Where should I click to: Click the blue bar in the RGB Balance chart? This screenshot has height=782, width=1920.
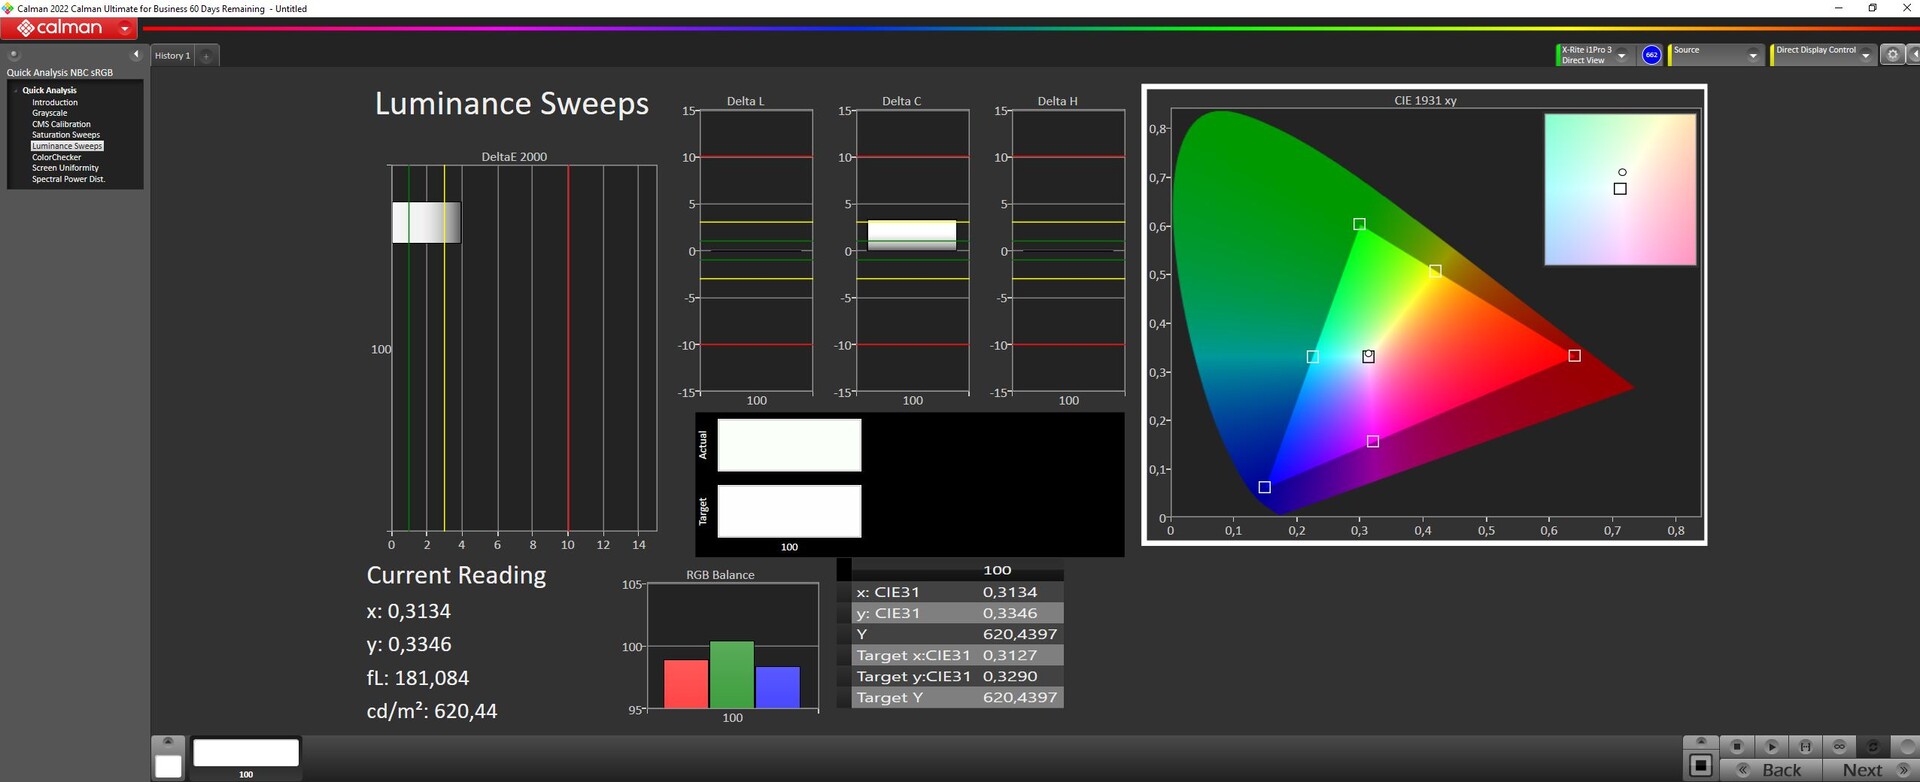coord(777,688)
